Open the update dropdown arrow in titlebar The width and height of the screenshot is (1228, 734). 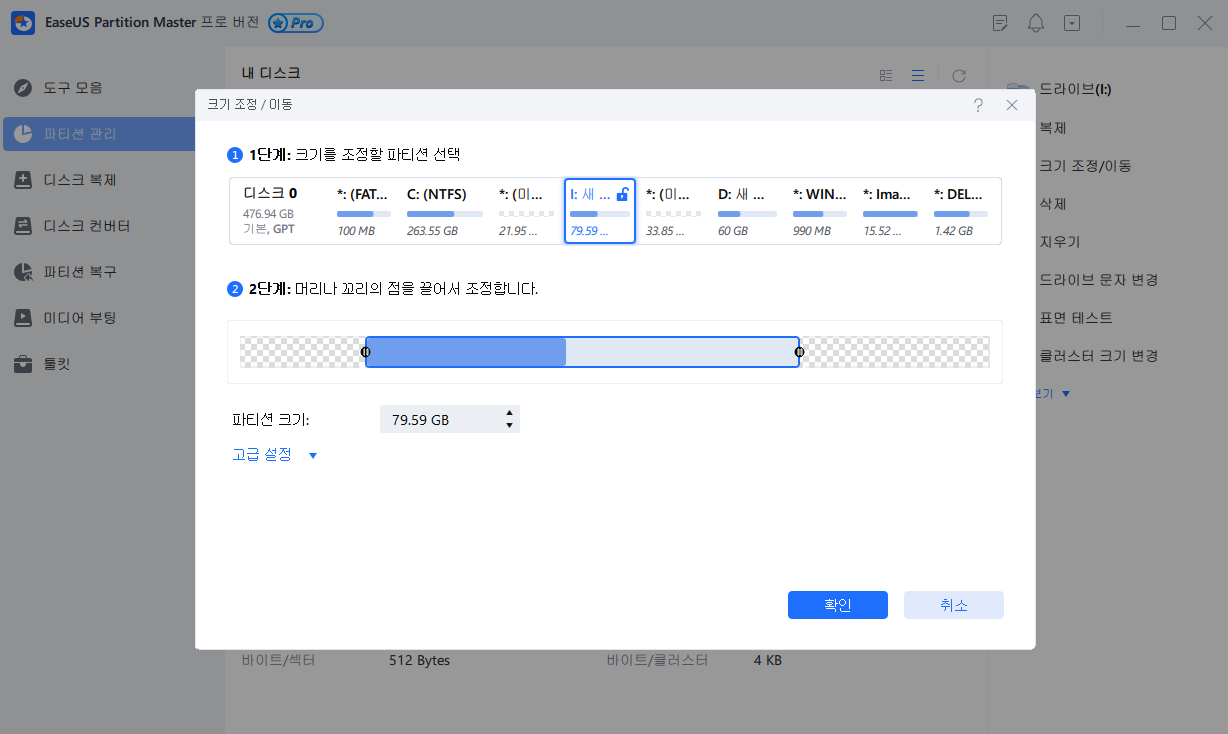1072,22
